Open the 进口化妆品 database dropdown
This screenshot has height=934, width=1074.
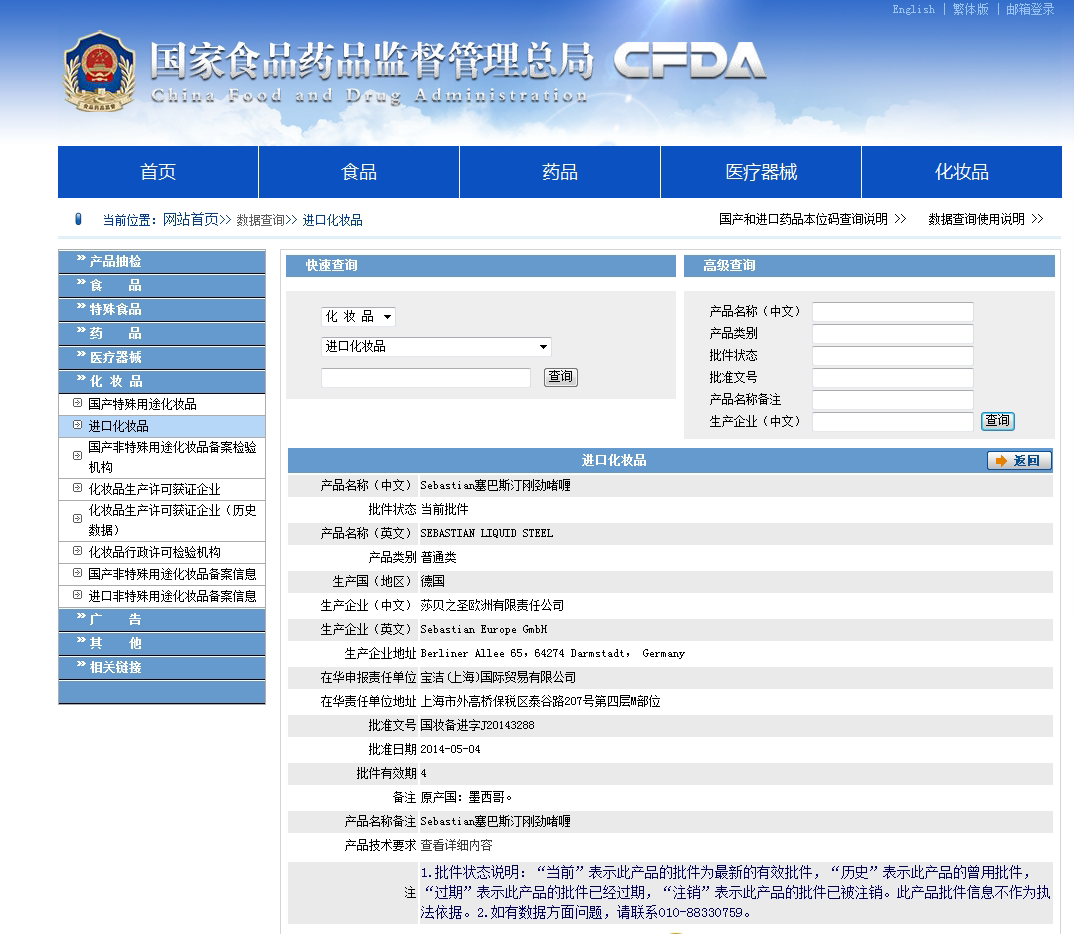(x=436, y=346)
